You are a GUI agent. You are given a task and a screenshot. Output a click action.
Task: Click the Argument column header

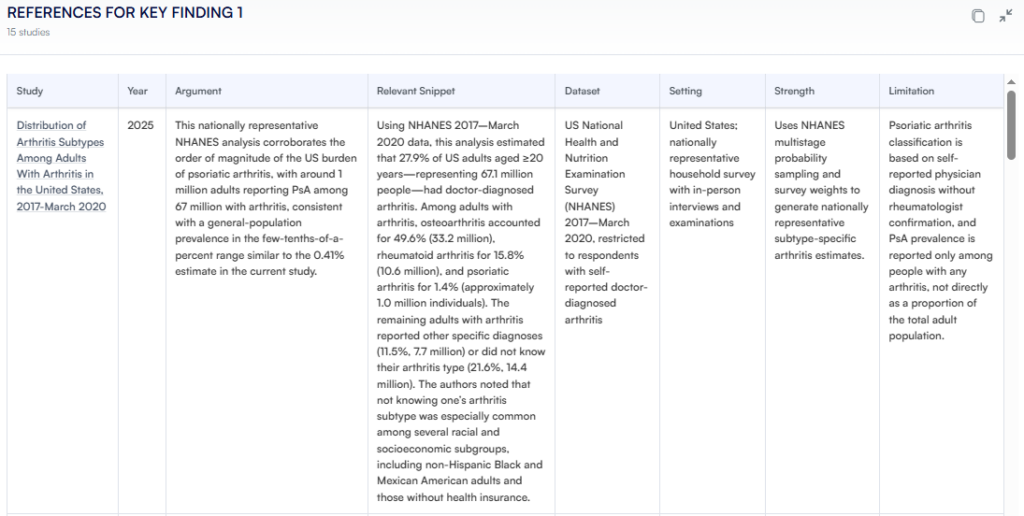pyautogui.click(x=198, y=91)
